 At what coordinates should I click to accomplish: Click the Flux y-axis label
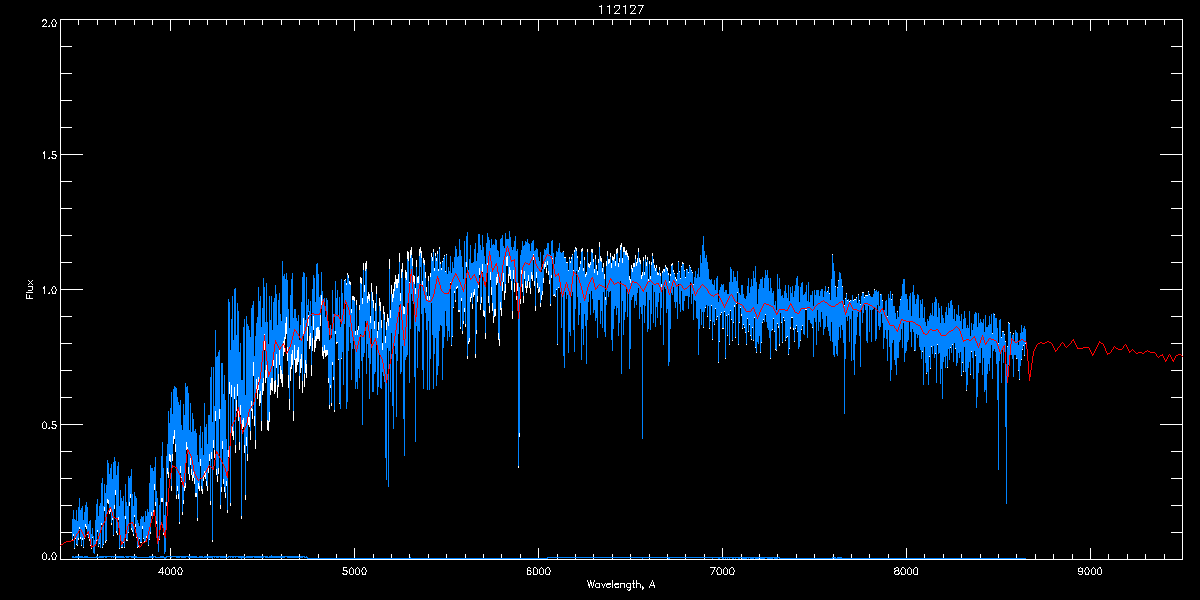click(30, 289)
